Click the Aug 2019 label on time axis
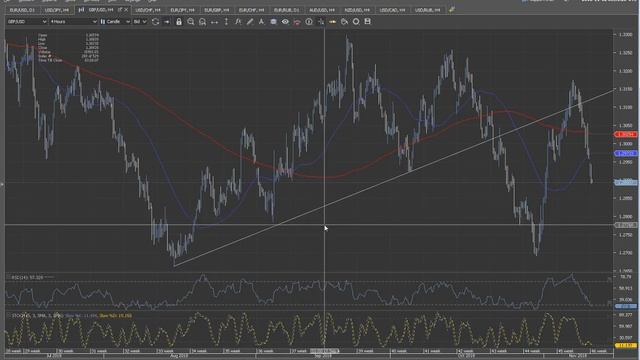The height and width of the screenshot is (360, 640). 179,356
